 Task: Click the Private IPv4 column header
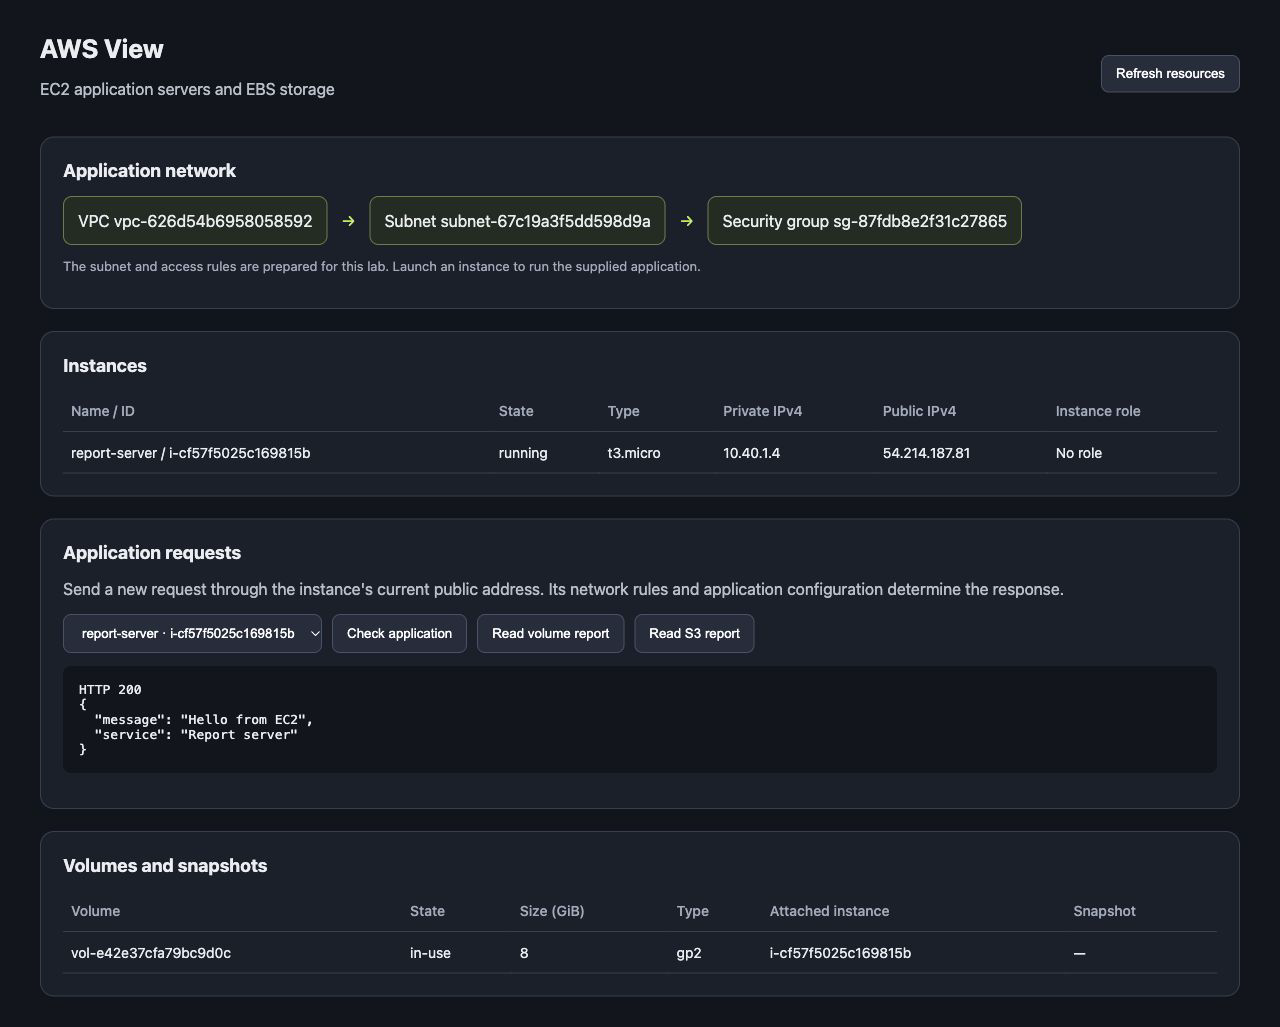762,411
